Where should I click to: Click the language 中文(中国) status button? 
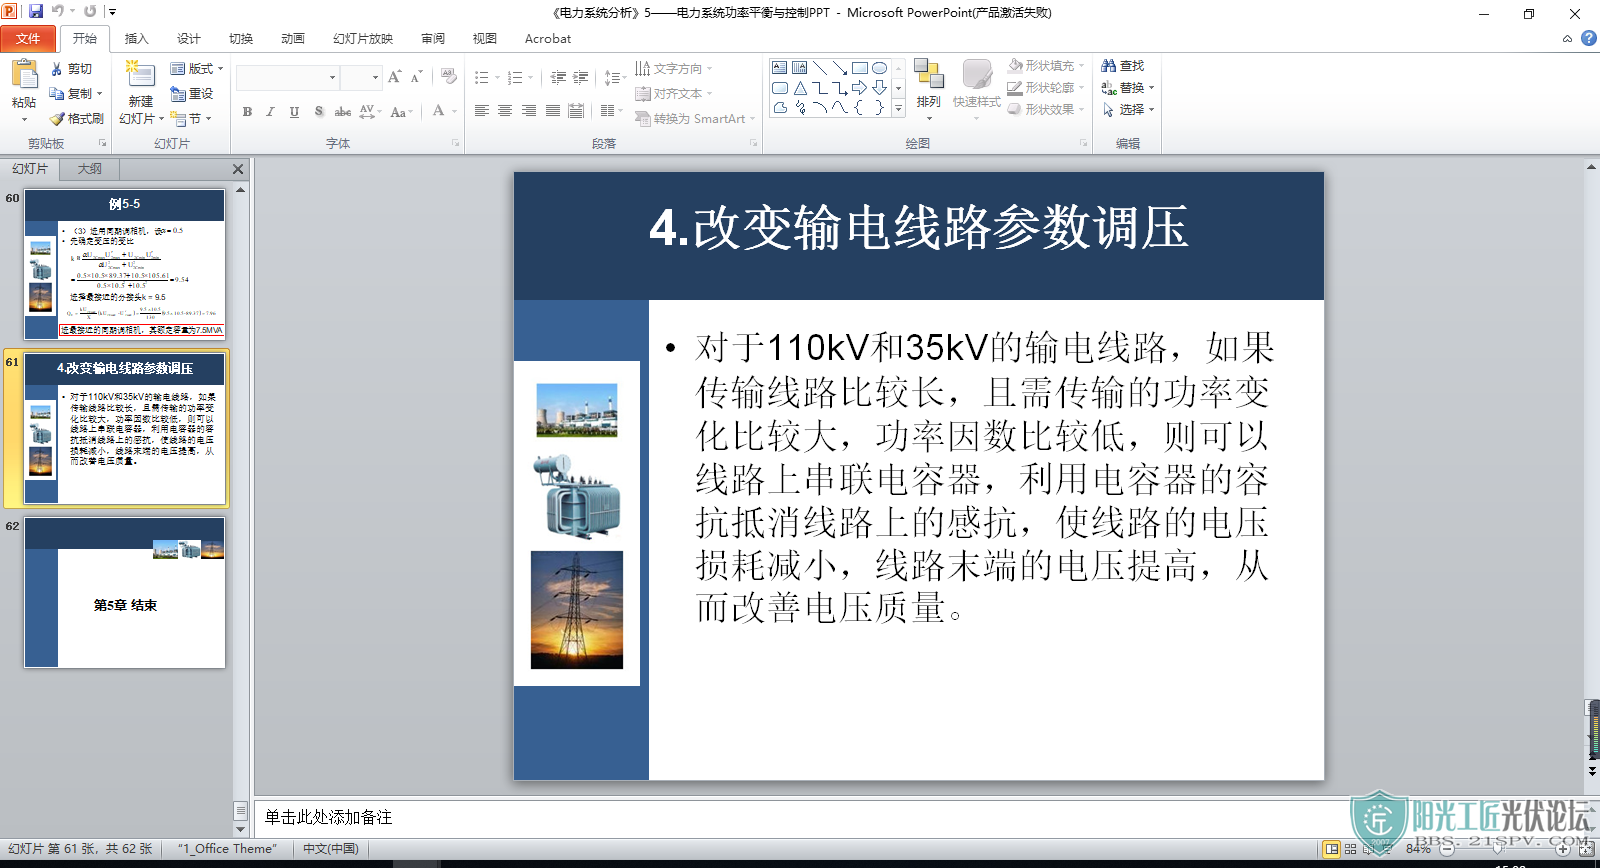pos(331,848)
